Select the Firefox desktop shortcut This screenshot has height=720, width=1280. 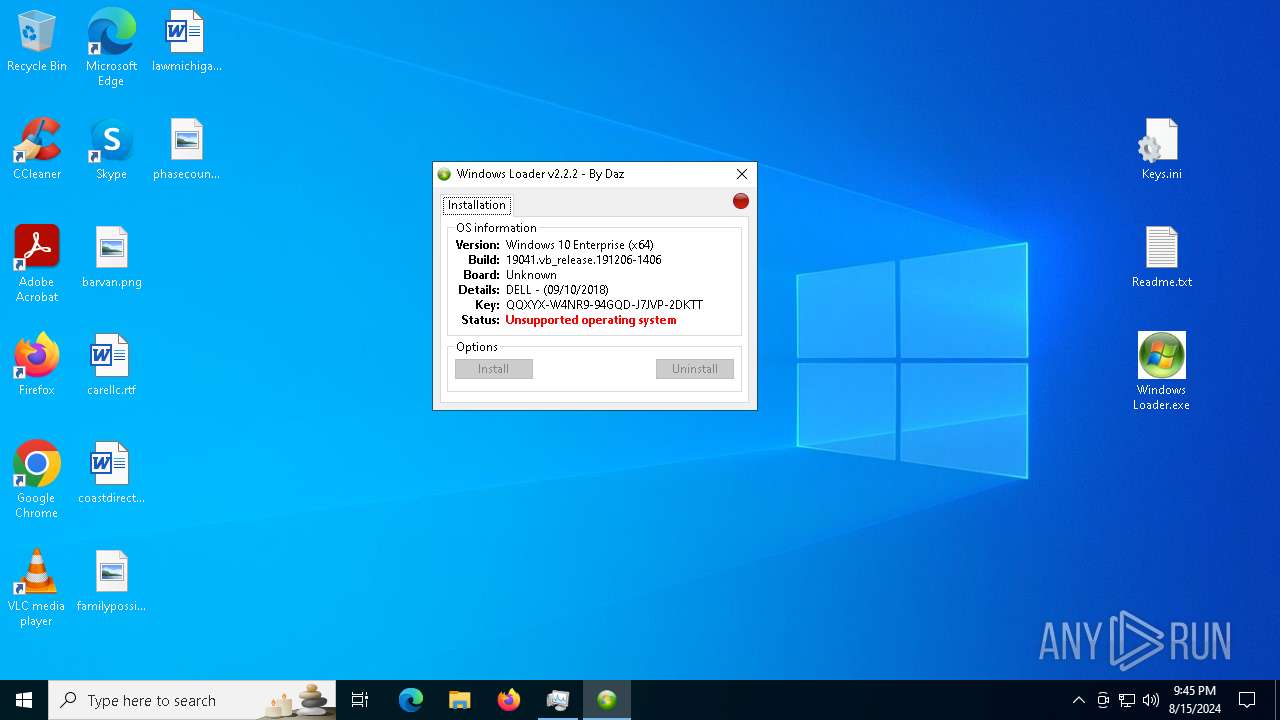click(37, 366)
